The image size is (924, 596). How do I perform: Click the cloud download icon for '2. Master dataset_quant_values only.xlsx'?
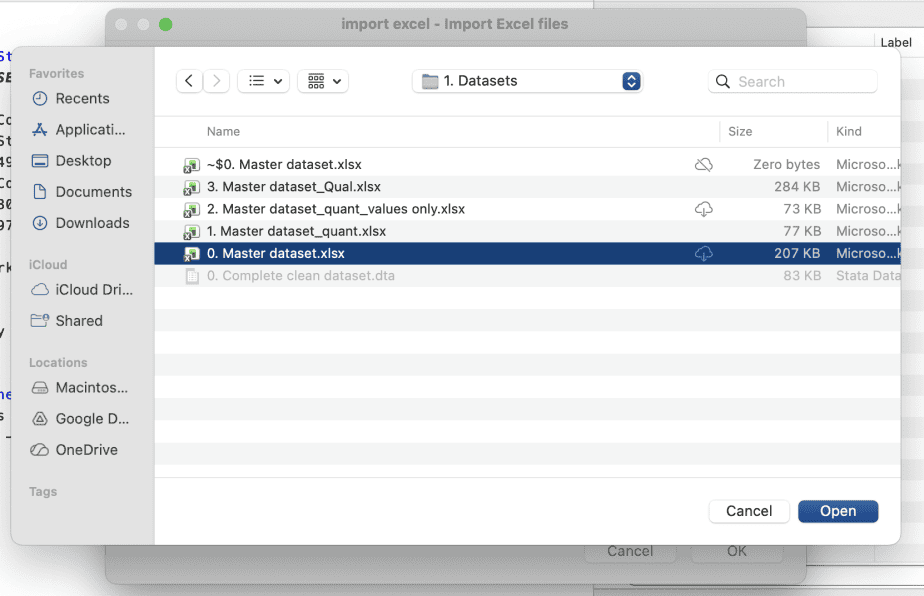[704, 209]
